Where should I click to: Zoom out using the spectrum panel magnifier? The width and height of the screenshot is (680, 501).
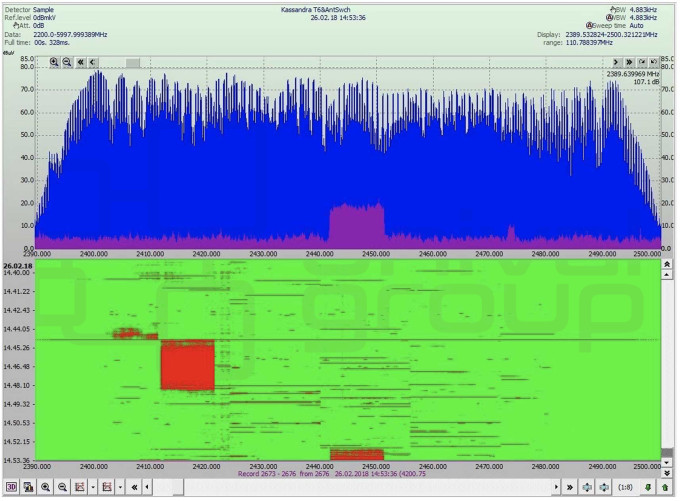tap(67, 62)
